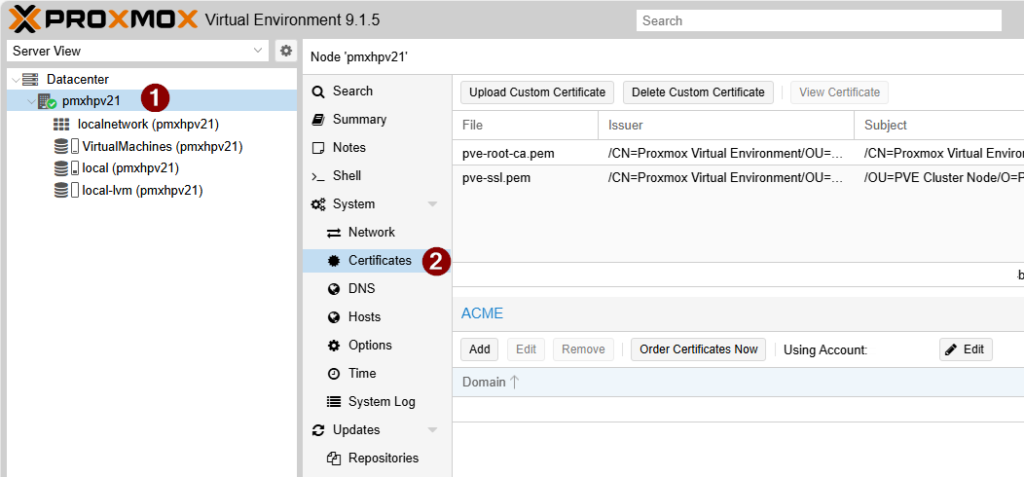Screen dimensions: 1024x477
Task: Click the local-lvm storage icon
Action: (x=66, y=190)
